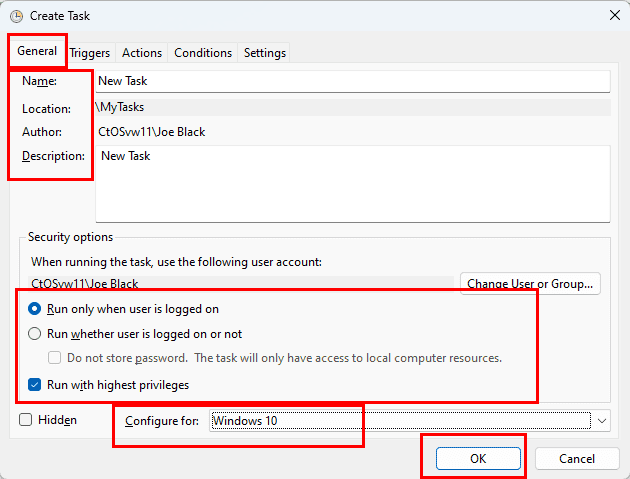Switch to the Conditions tab
This screenshot has width=630, height=479.
pos(203,53)
